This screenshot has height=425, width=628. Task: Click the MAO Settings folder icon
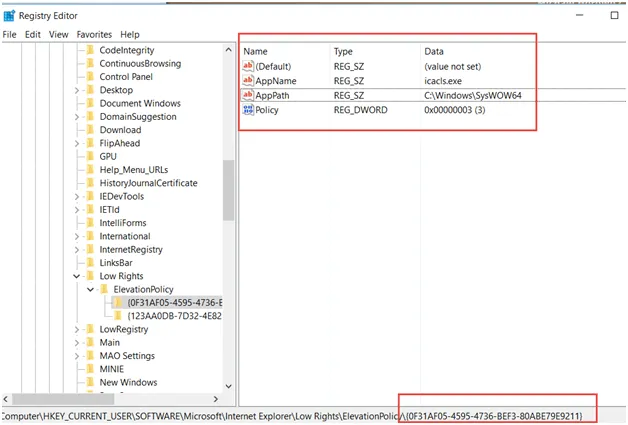(x=90, y=356)
